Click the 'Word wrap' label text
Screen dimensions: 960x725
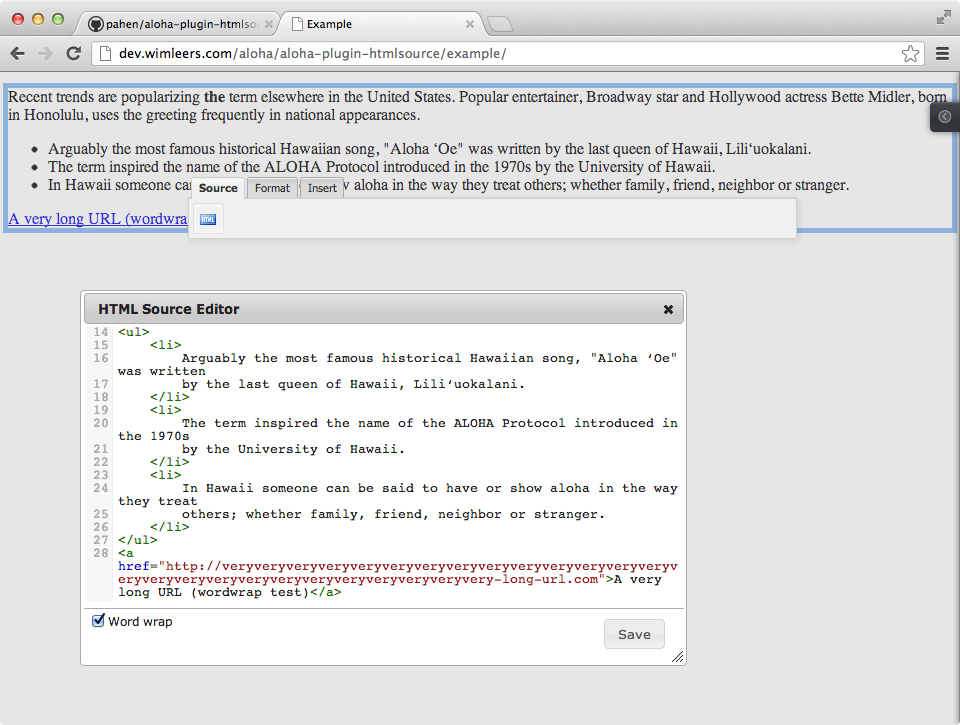click(140, 622)
